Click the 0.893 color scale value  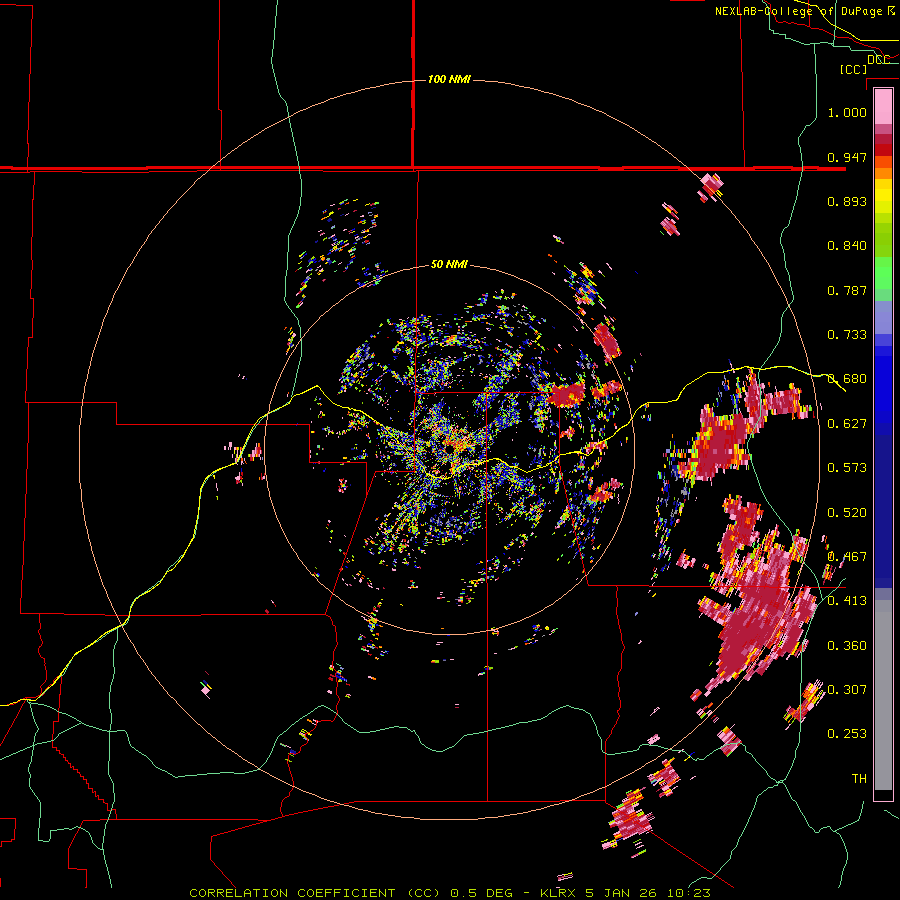click(x=847, y=201)
